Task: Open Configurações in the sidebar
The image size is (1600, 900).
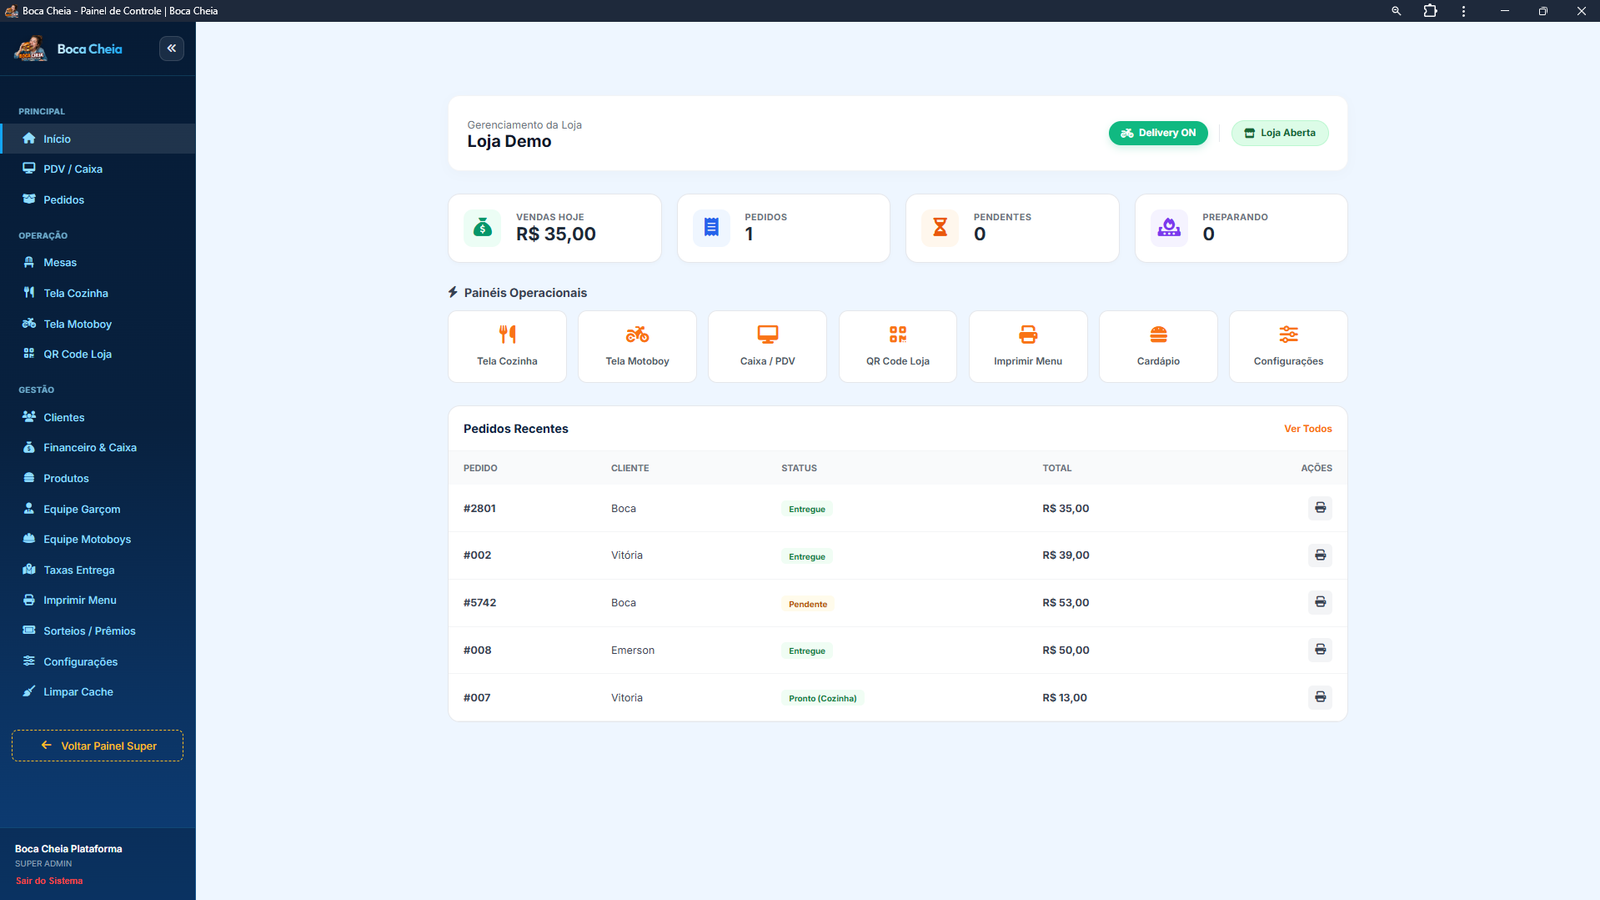Action: (97, 662)
